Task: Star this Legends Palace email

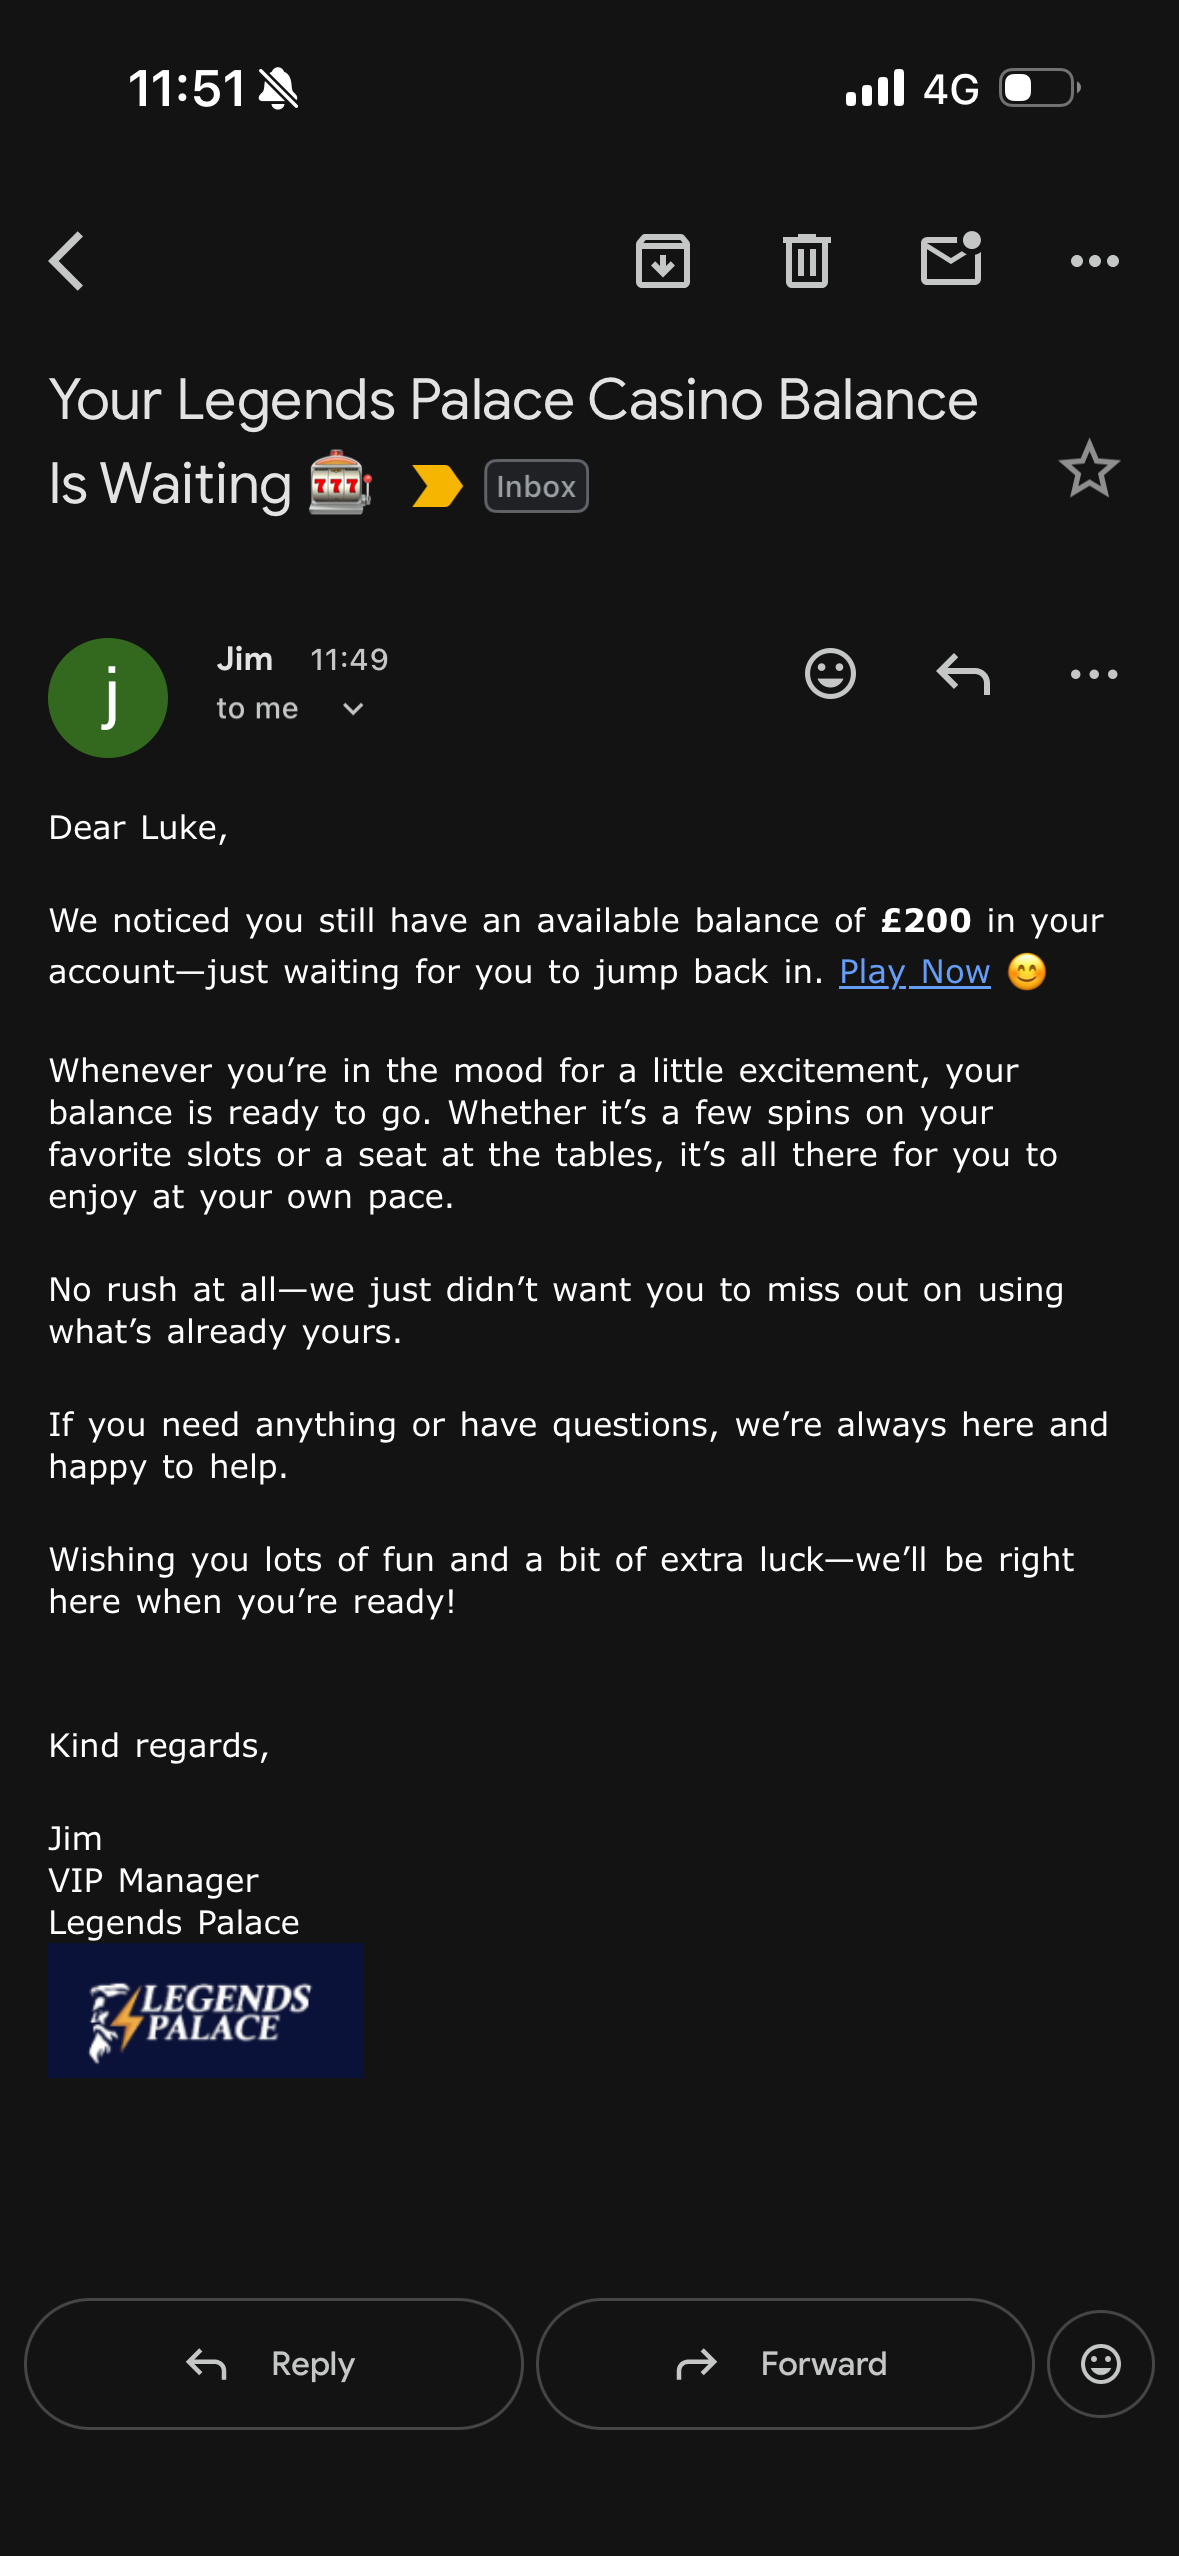Action: click(1089, 468)
